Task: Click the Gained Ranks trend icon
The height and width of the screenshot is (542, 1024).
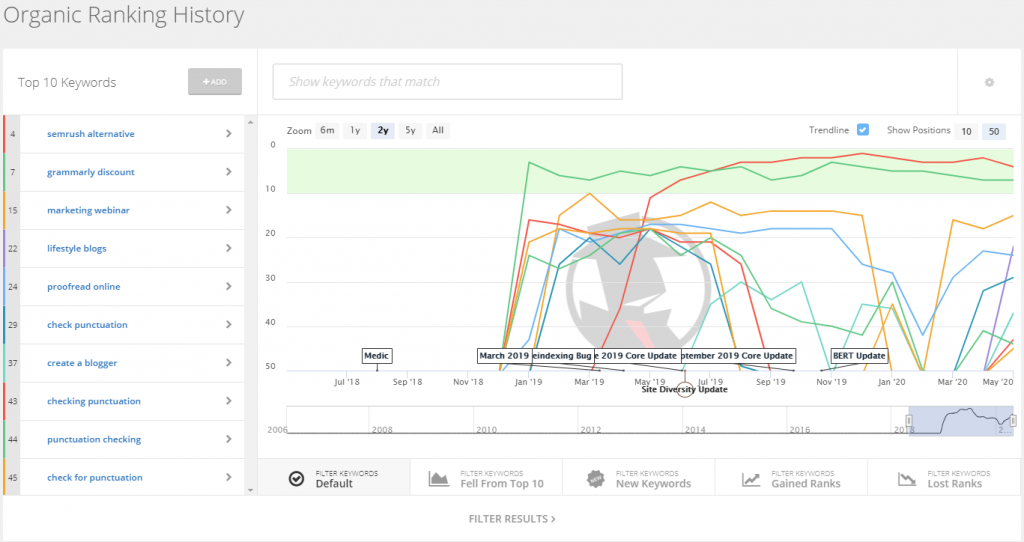Action: tap(751, 479)
